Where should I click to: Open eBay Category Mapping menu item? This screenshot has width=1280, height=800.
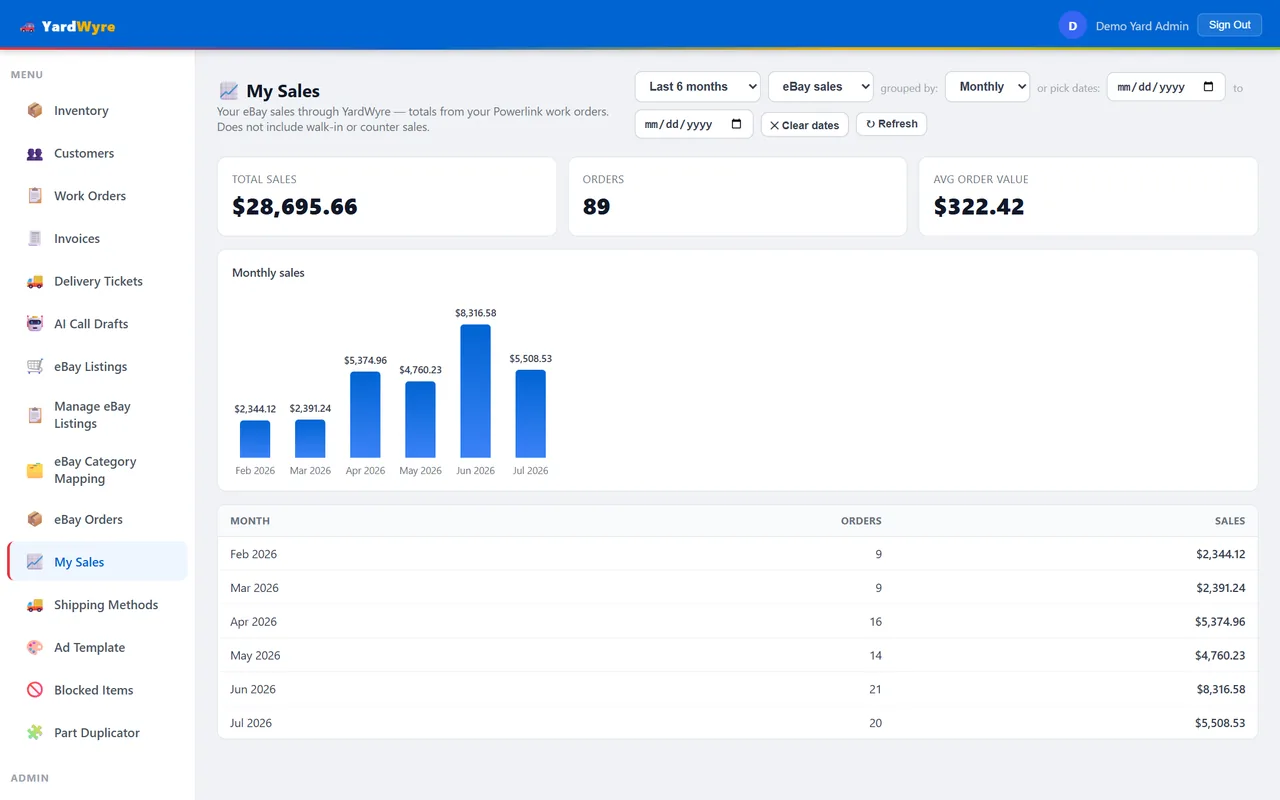coord(97,470)
